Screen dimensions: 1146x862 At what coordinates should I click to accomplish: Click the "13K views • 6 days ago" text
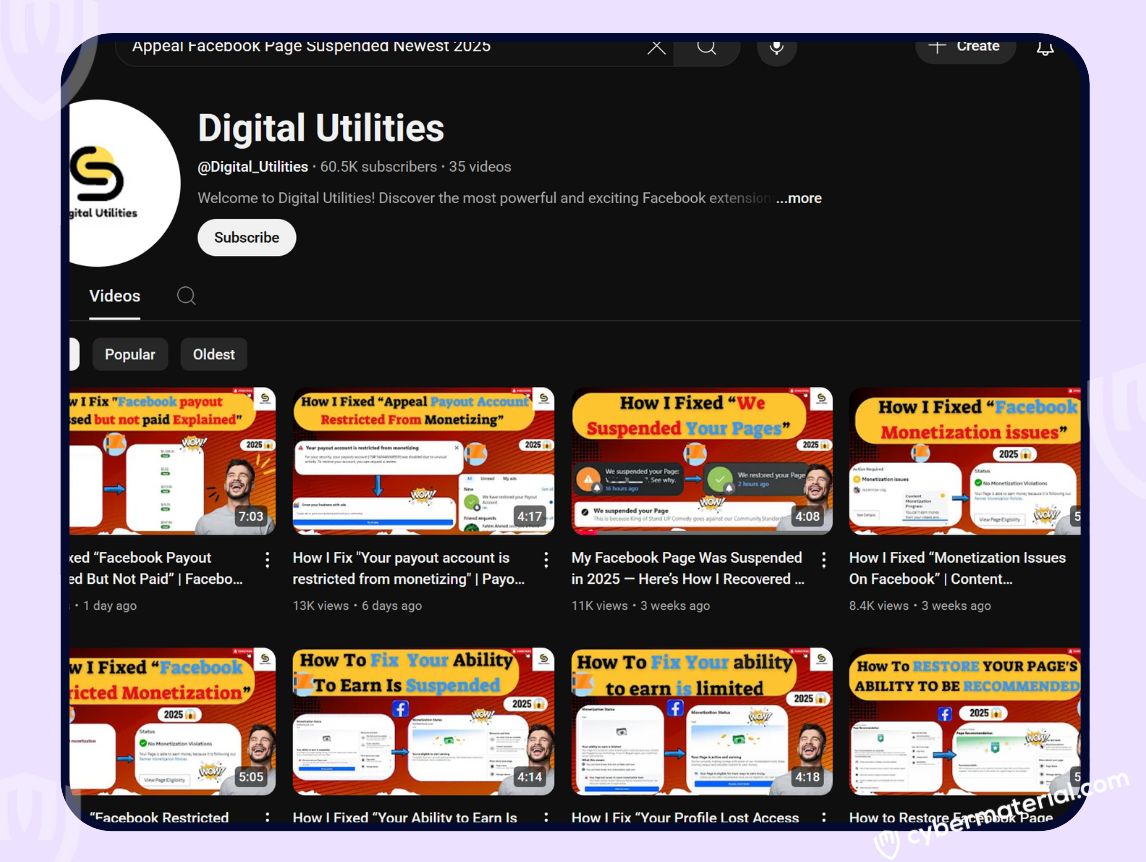357,605
